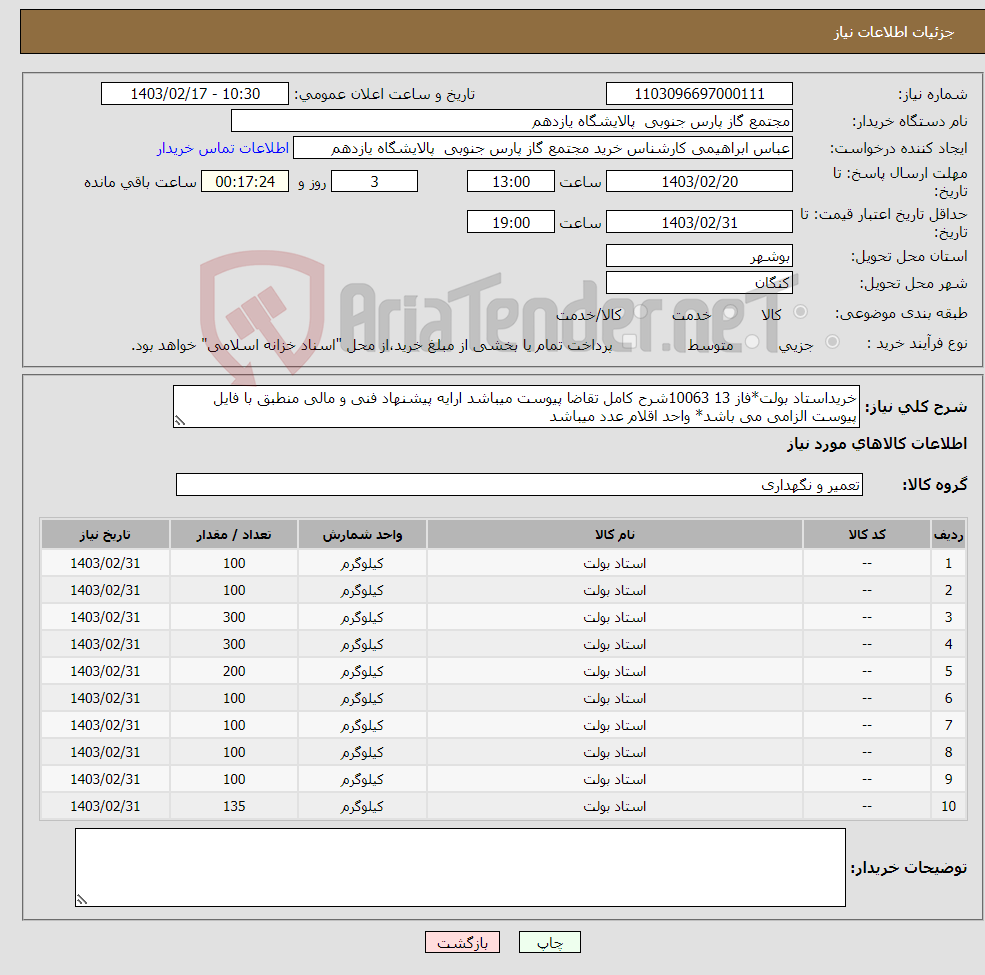Screen dimensions: 985x975
Task: Click the need date in row 6
Action: [105, 699]
